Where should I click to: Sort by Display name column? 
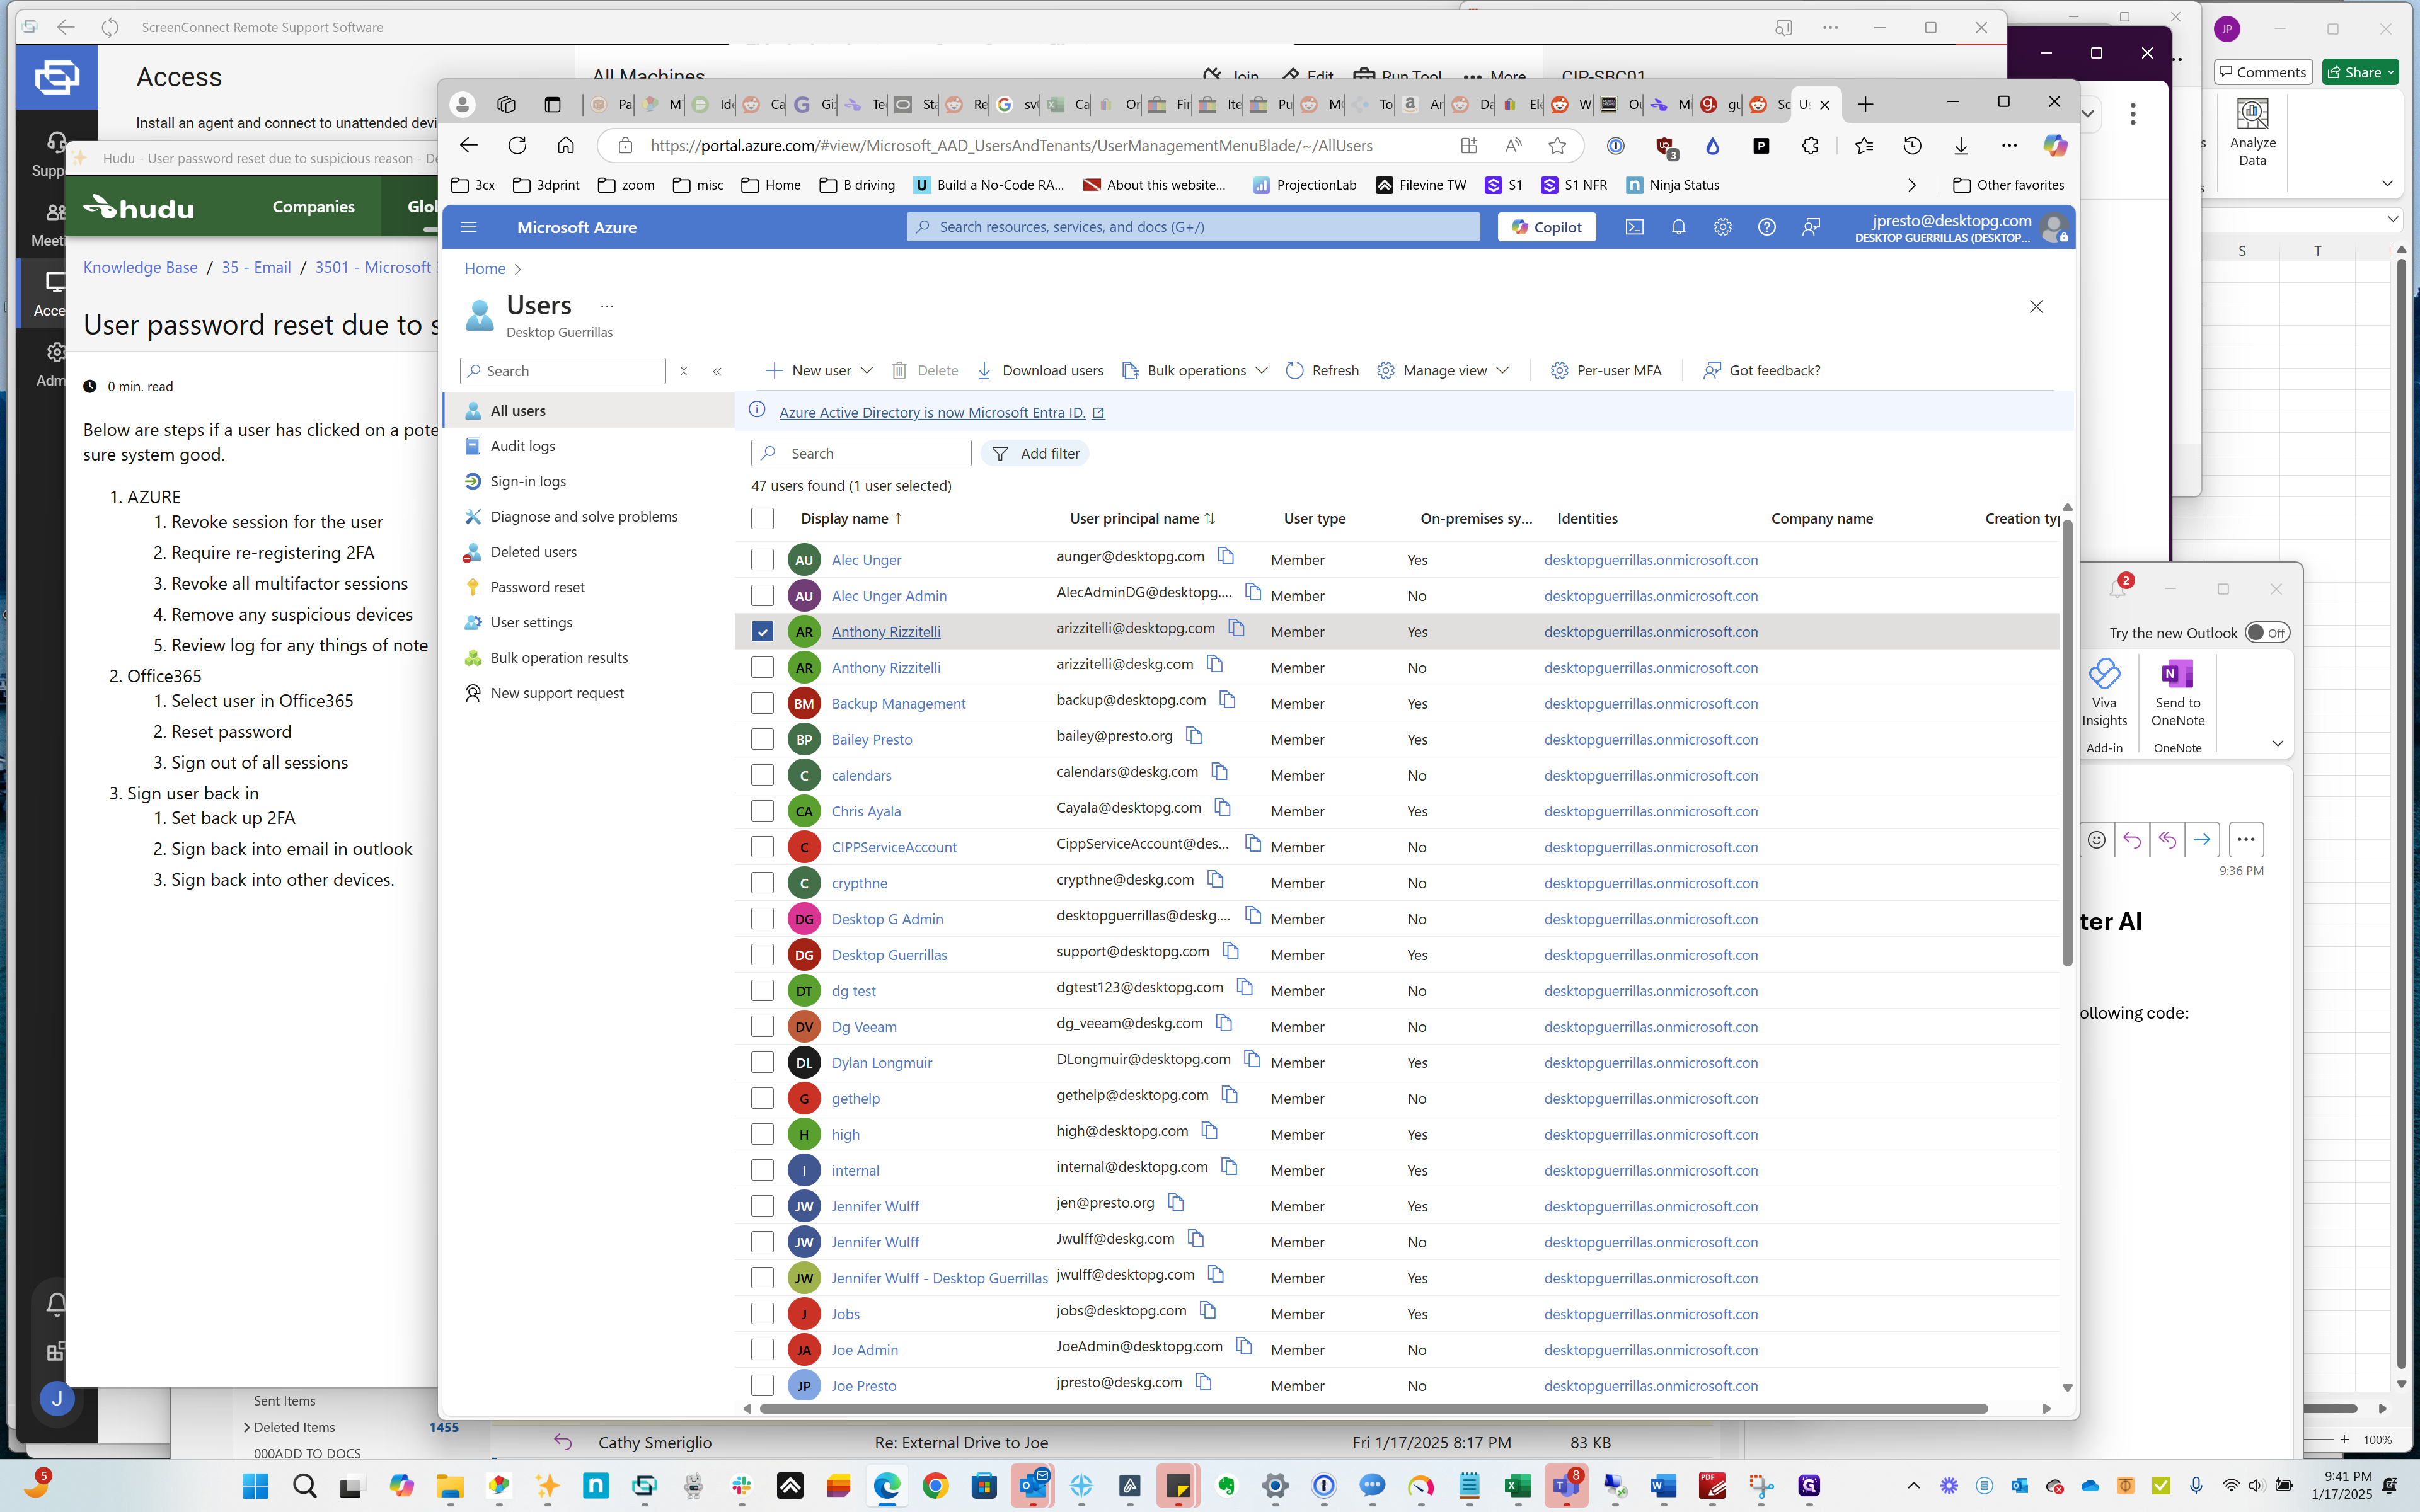coord(851,518)
